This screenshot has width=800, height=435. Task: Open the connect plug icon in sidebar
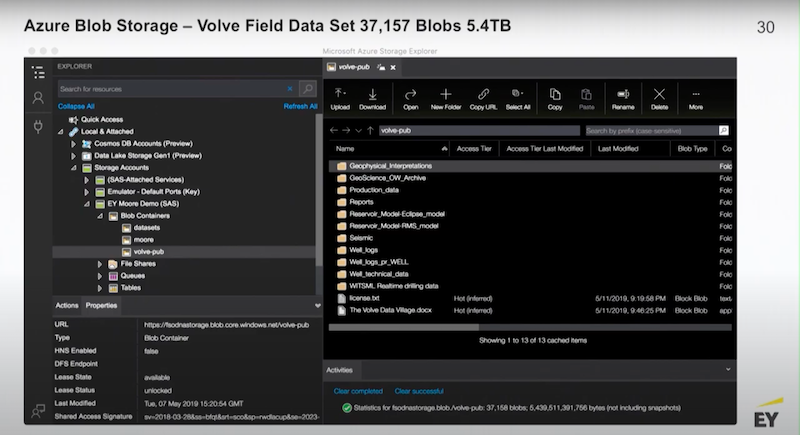click(x=38, y=126)
